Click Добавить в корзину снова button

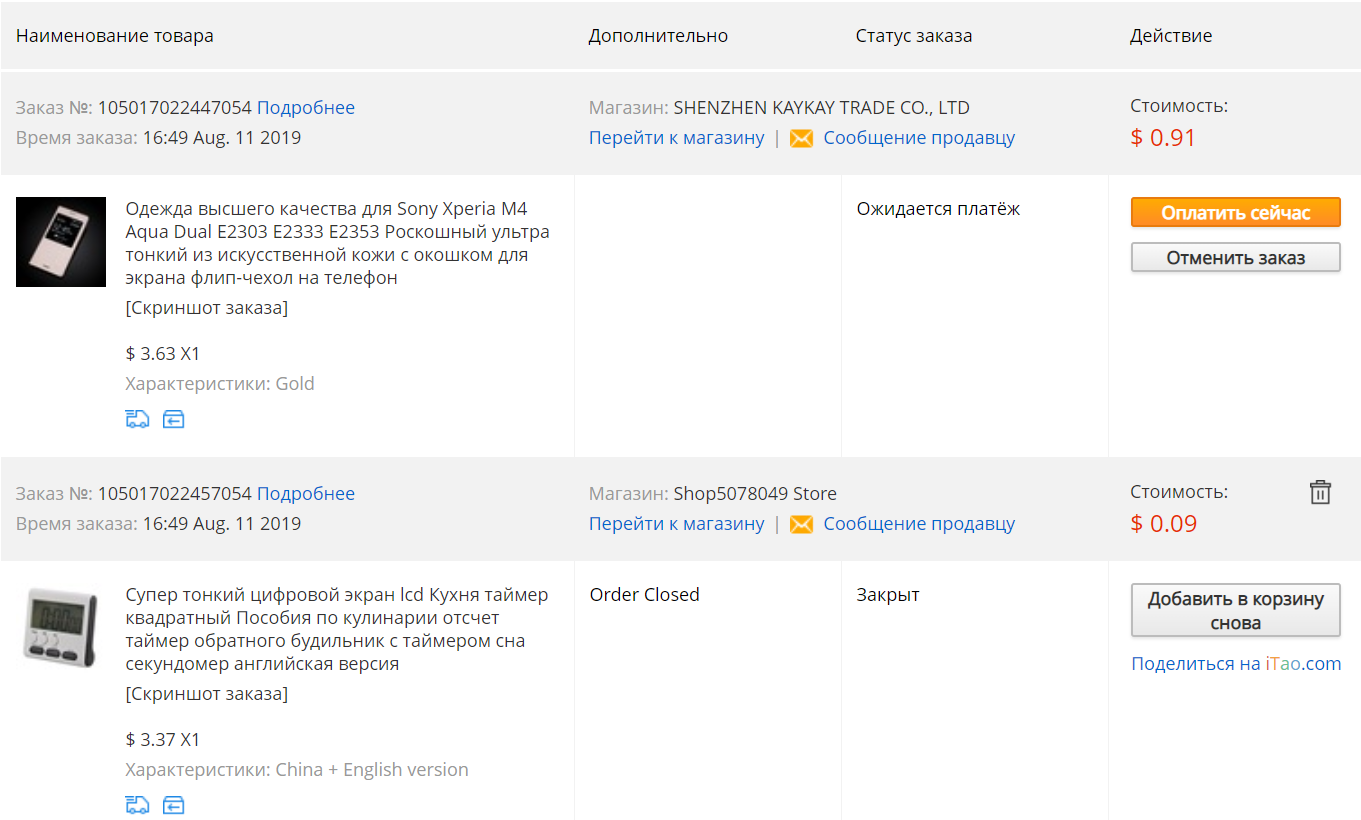(1235, 610)
